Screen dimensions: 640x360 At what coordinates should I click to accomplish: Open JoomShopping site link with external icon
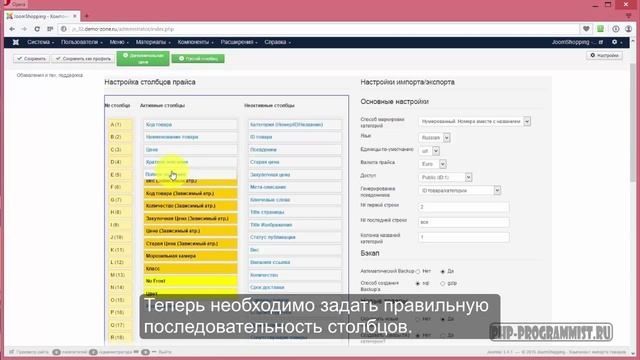click(x=577, y=42)
